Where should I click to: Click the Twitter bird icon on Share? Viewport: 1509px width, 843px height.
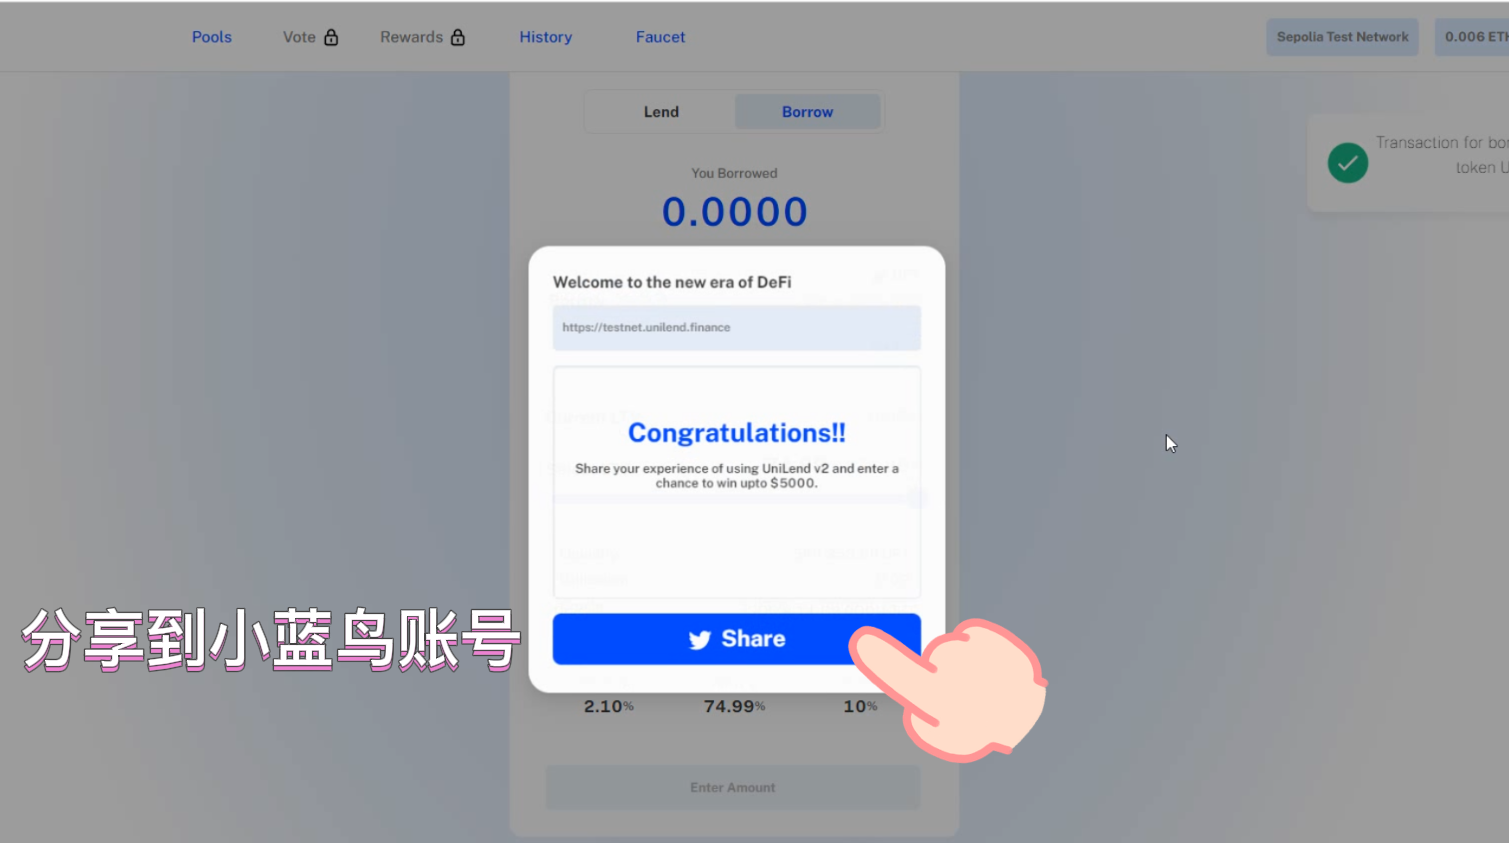[700, 640]
